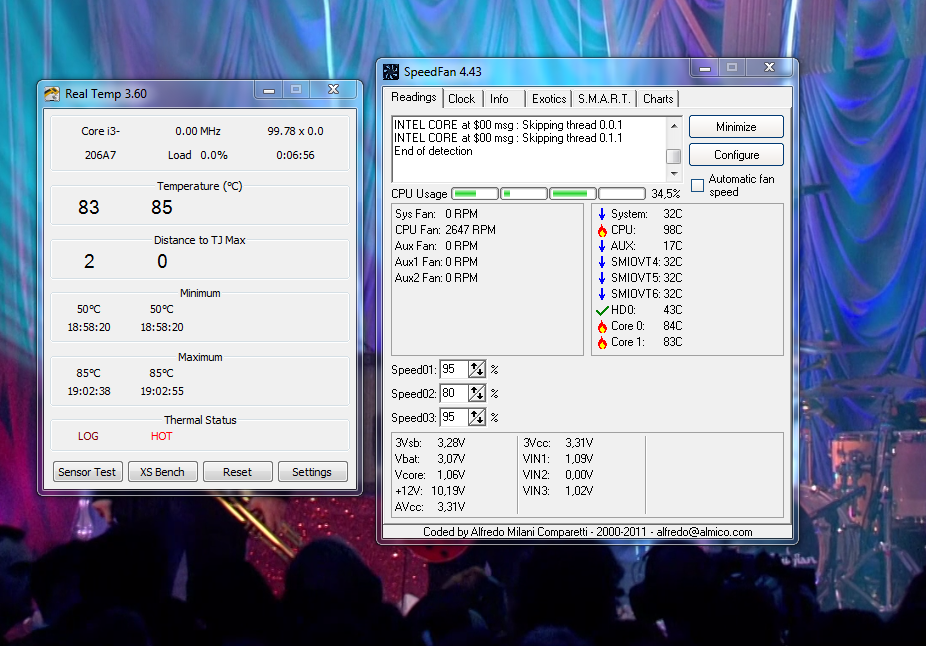The image size is (926, 646).
Task: Click the Speed03 spinner arrows
Action: [x=477, y=417]
